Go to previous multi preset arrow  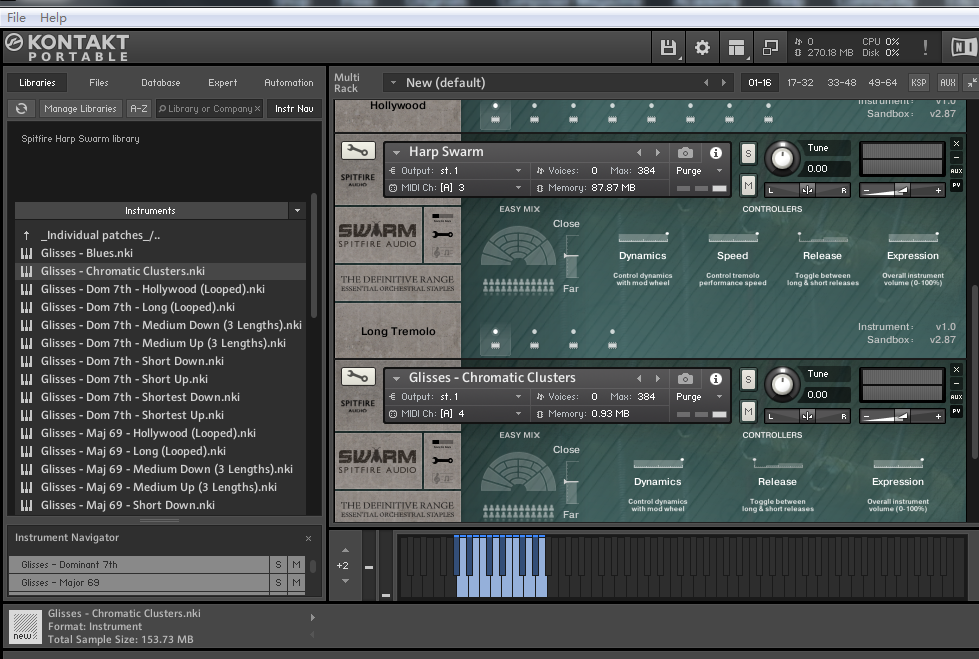[x=706, y=82]
